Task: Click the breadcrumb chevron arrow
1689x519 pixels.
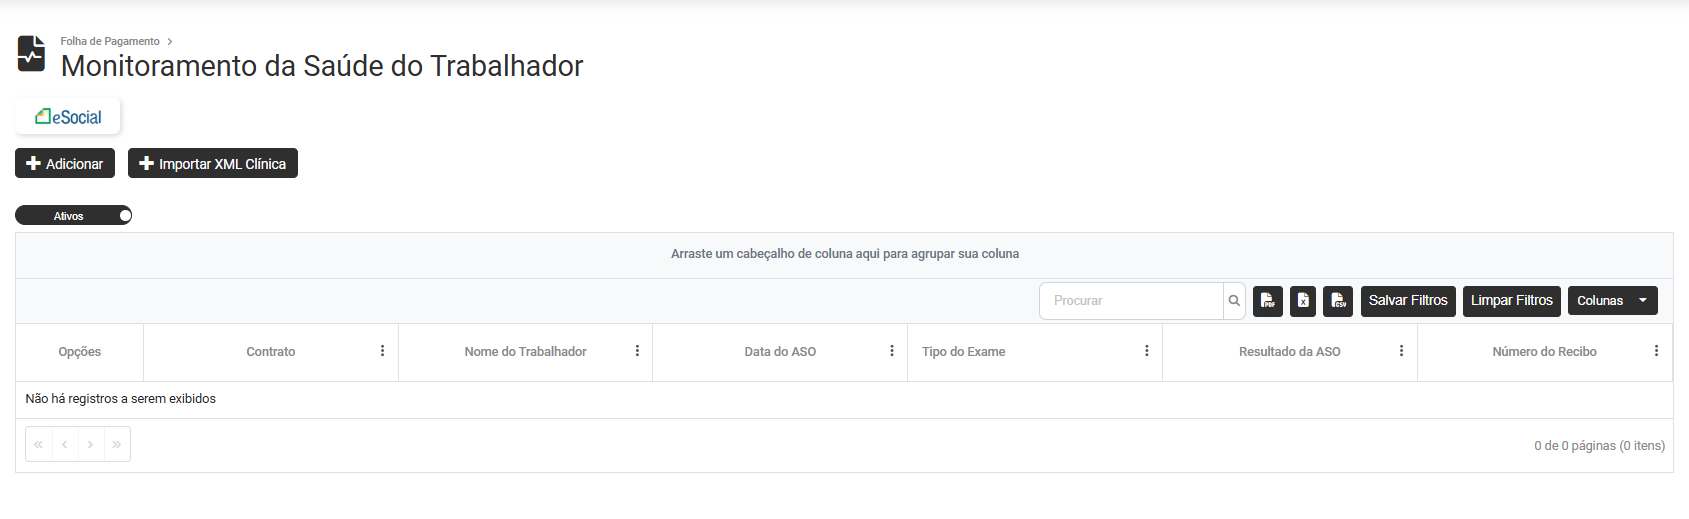Action: click(170, 41)
